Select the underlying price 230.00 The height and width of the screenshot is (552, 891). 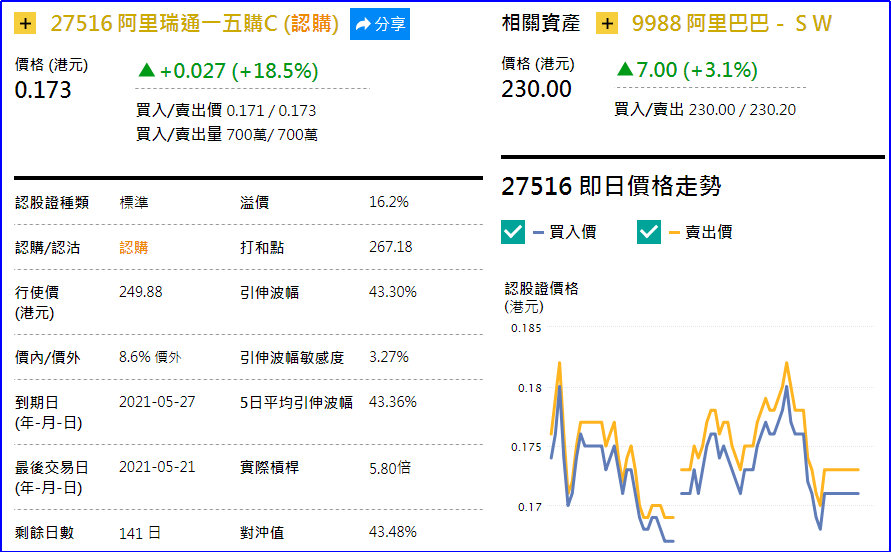pyautogui.click(x=536, y=89)
